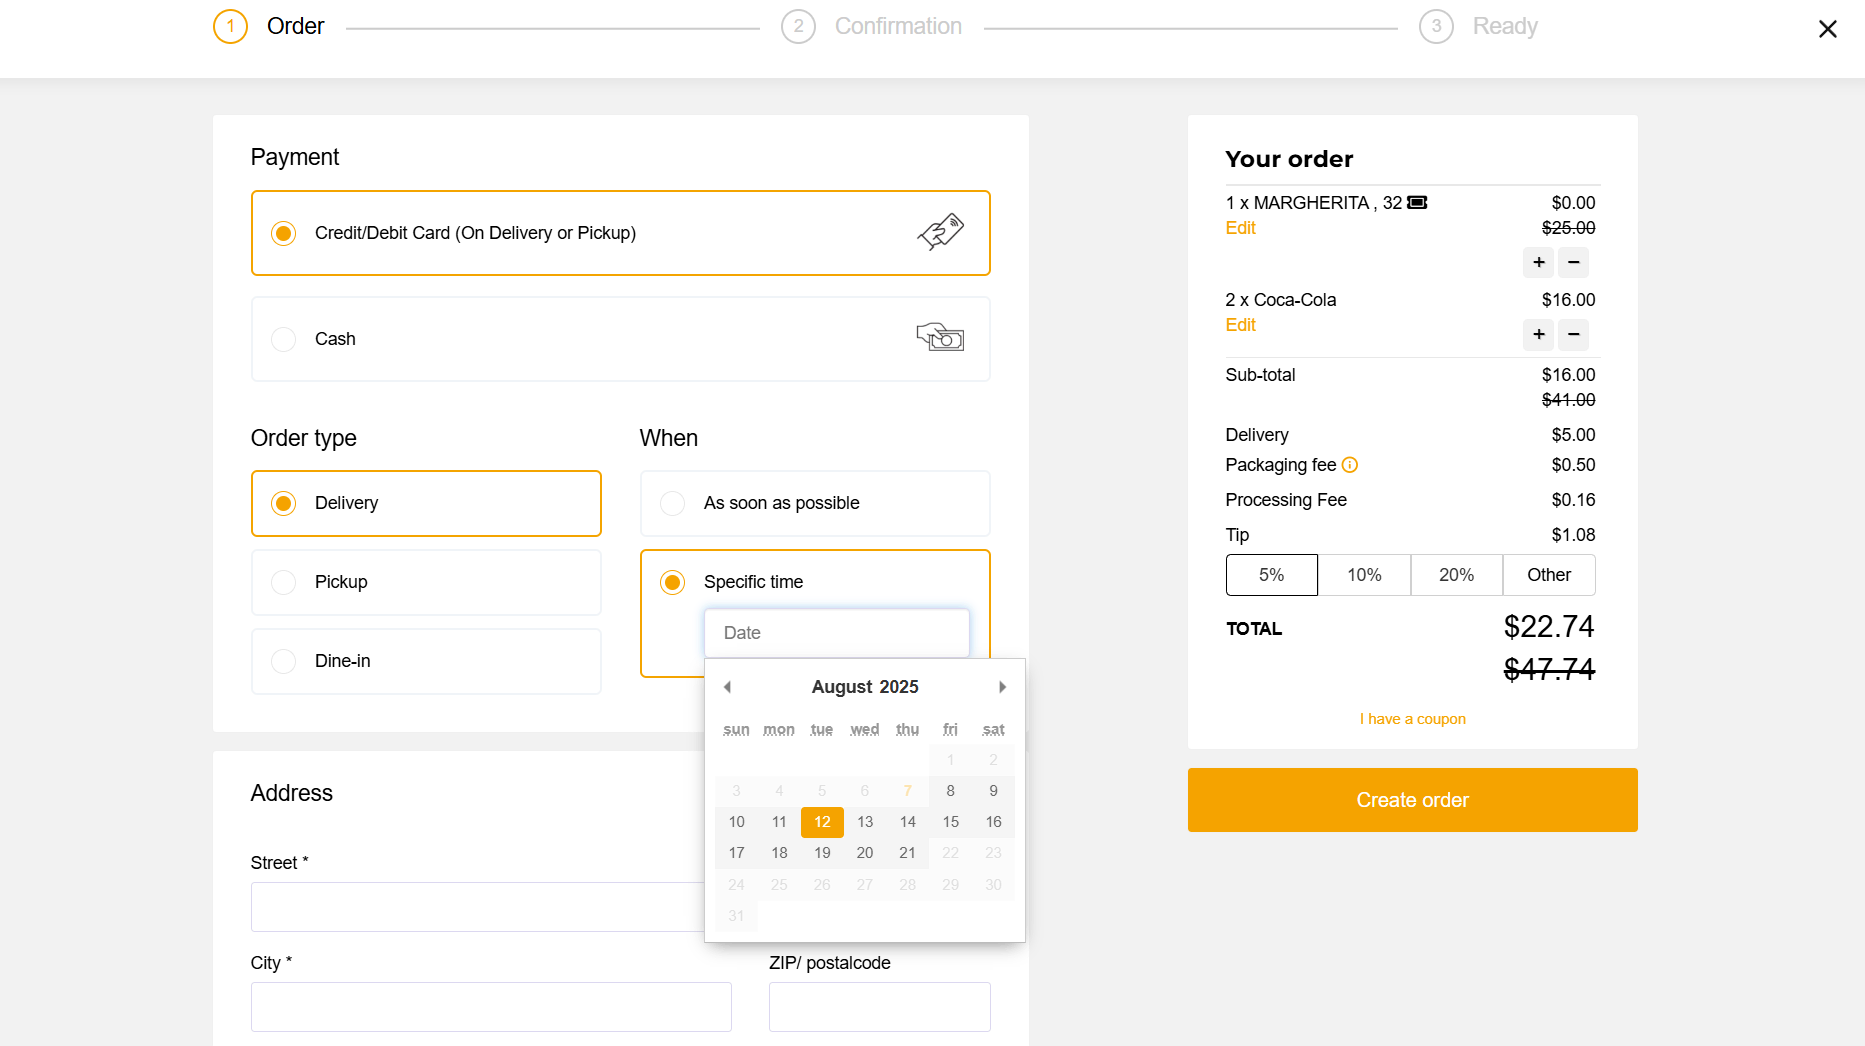Select Other tip option
1865x1046 pixels.
click(1549, 575)
